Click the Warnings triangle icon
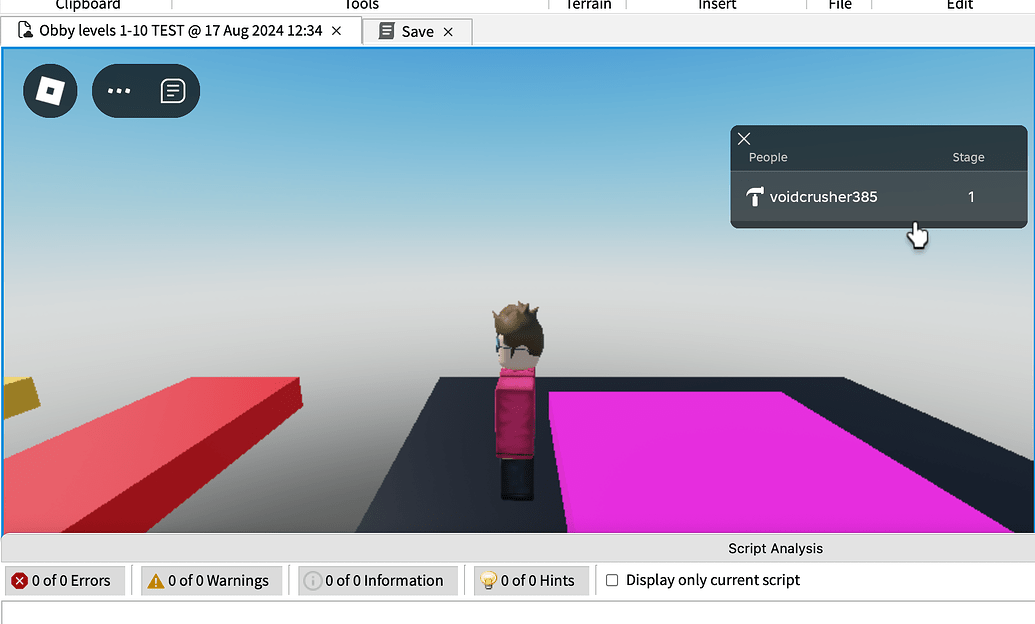Image resolution: width=1035 pixels, height=624 pixels. coord(157,580)
